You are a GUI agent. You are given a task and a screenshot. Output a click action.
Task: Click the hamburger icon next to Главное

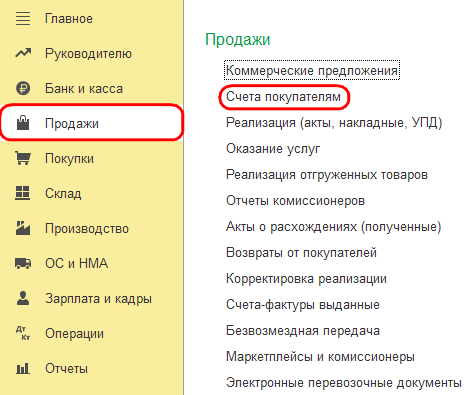coord(23,19)
